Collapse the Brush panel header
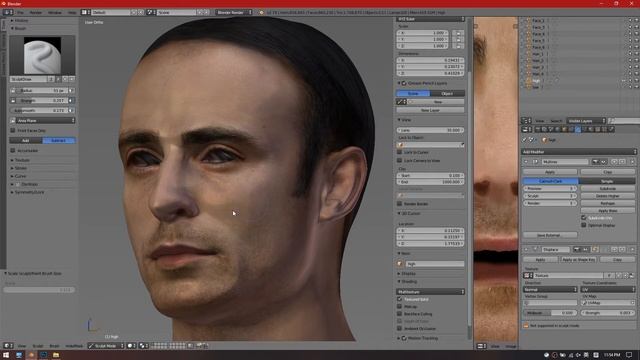 coord(20,29)
